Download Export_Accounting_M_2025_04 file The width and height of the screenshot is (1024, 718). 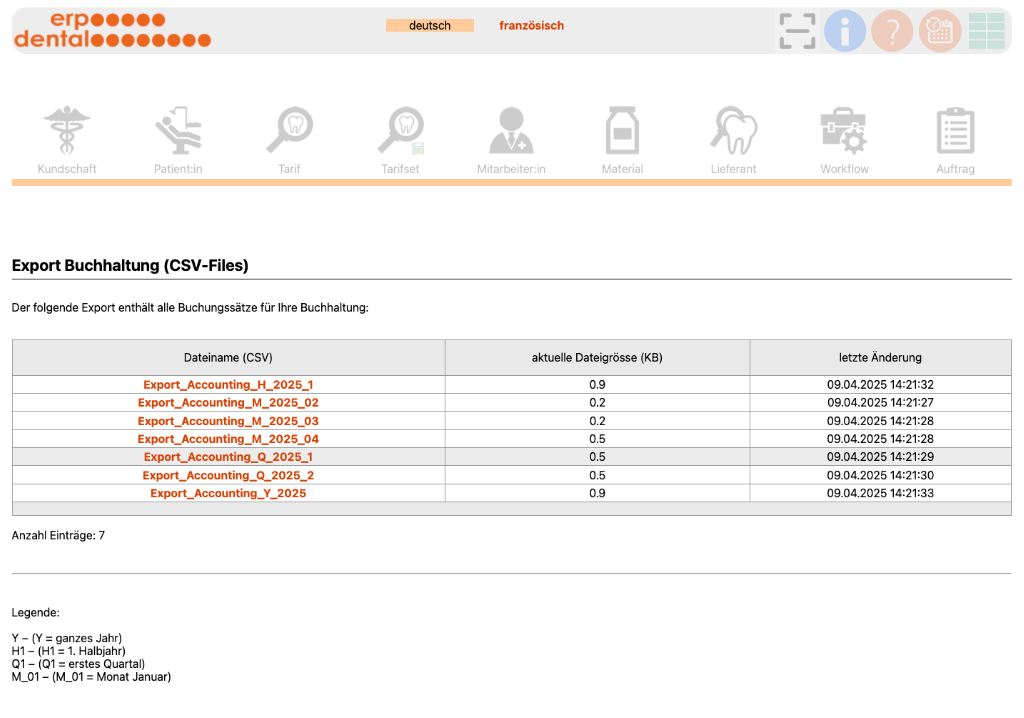coord(228,439)
